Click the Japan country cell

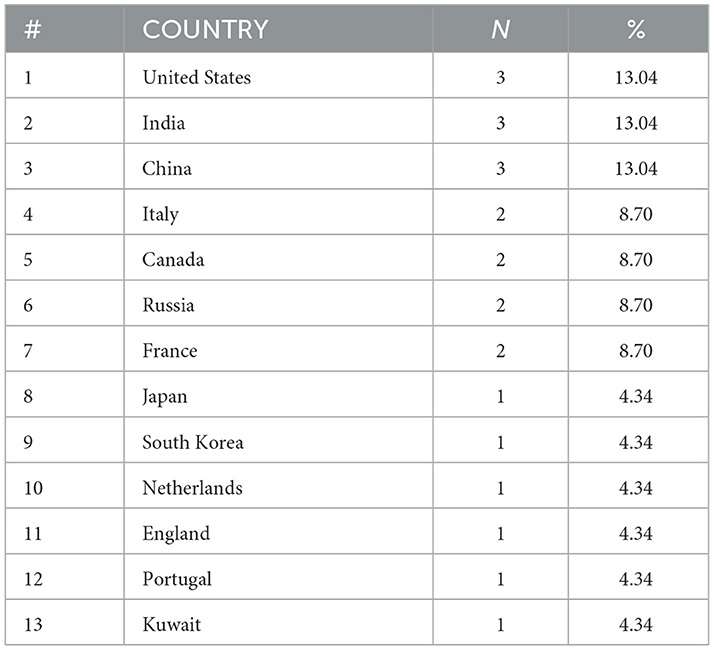click(x=165, y=397)
